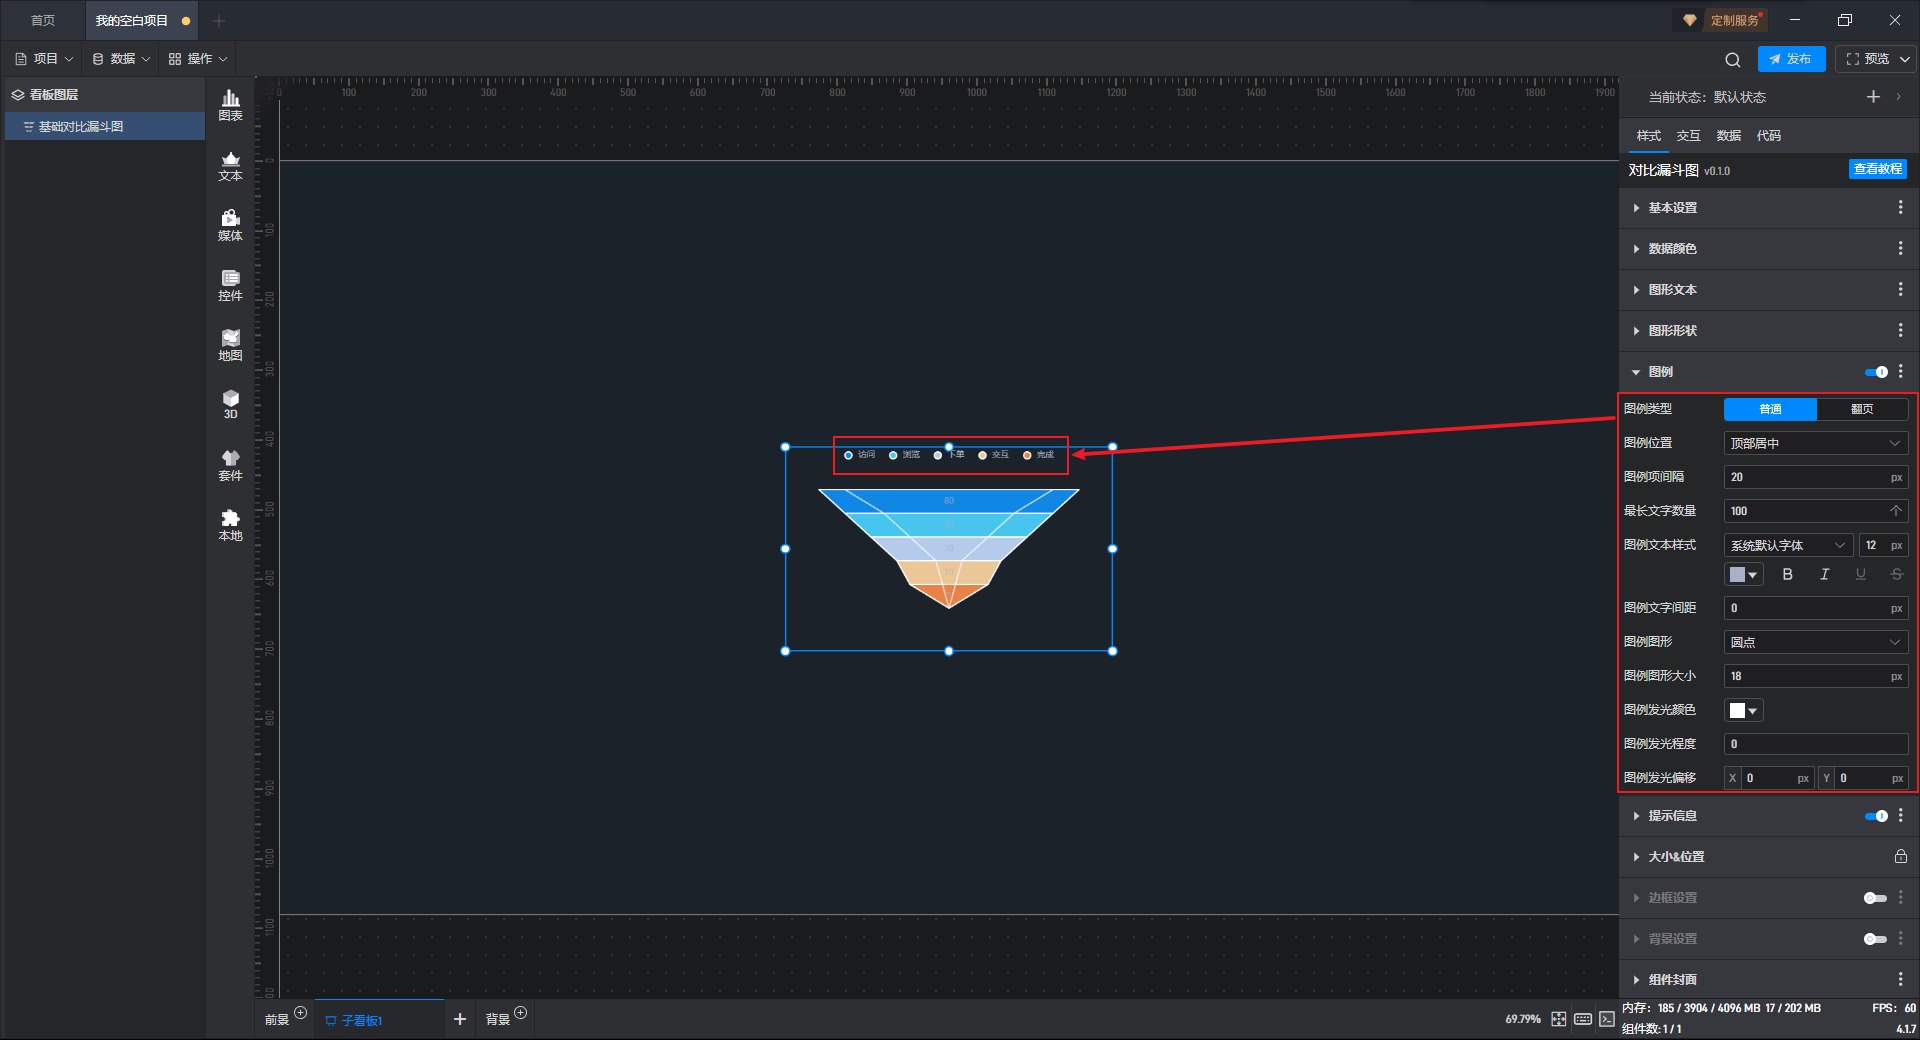Open the 项目 menu
The image size is (1920, 1040).
tap(44, 59)
